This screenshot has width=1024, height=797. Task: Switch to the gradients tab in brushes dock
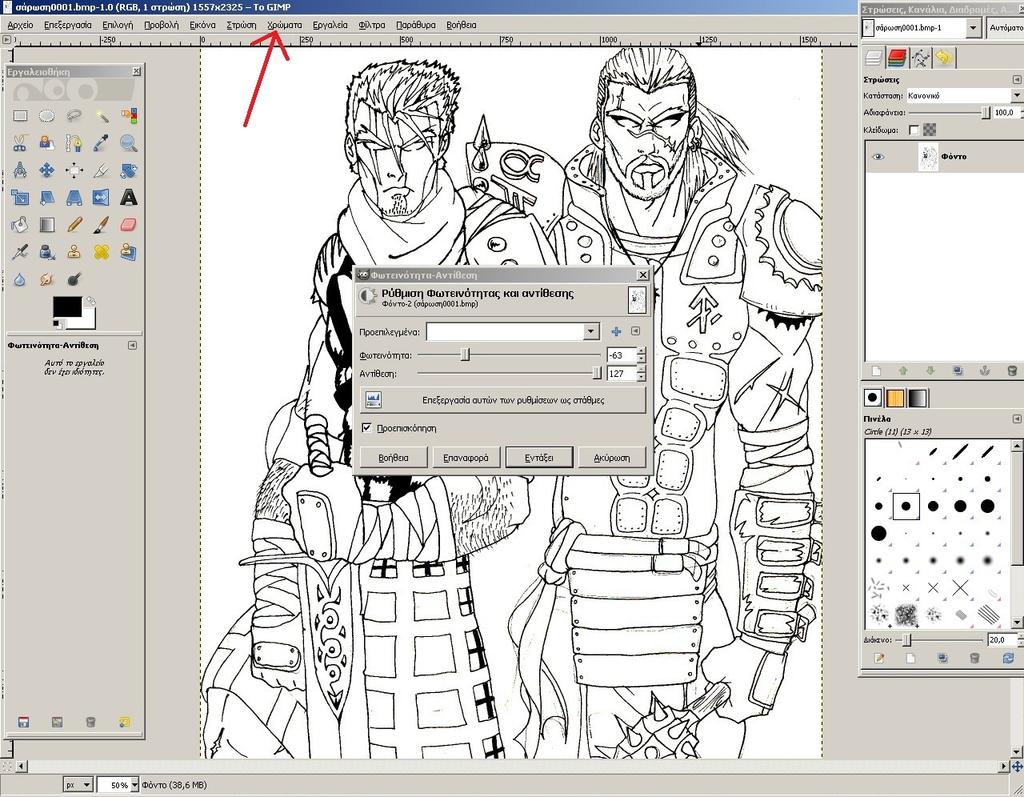point(918,398)
